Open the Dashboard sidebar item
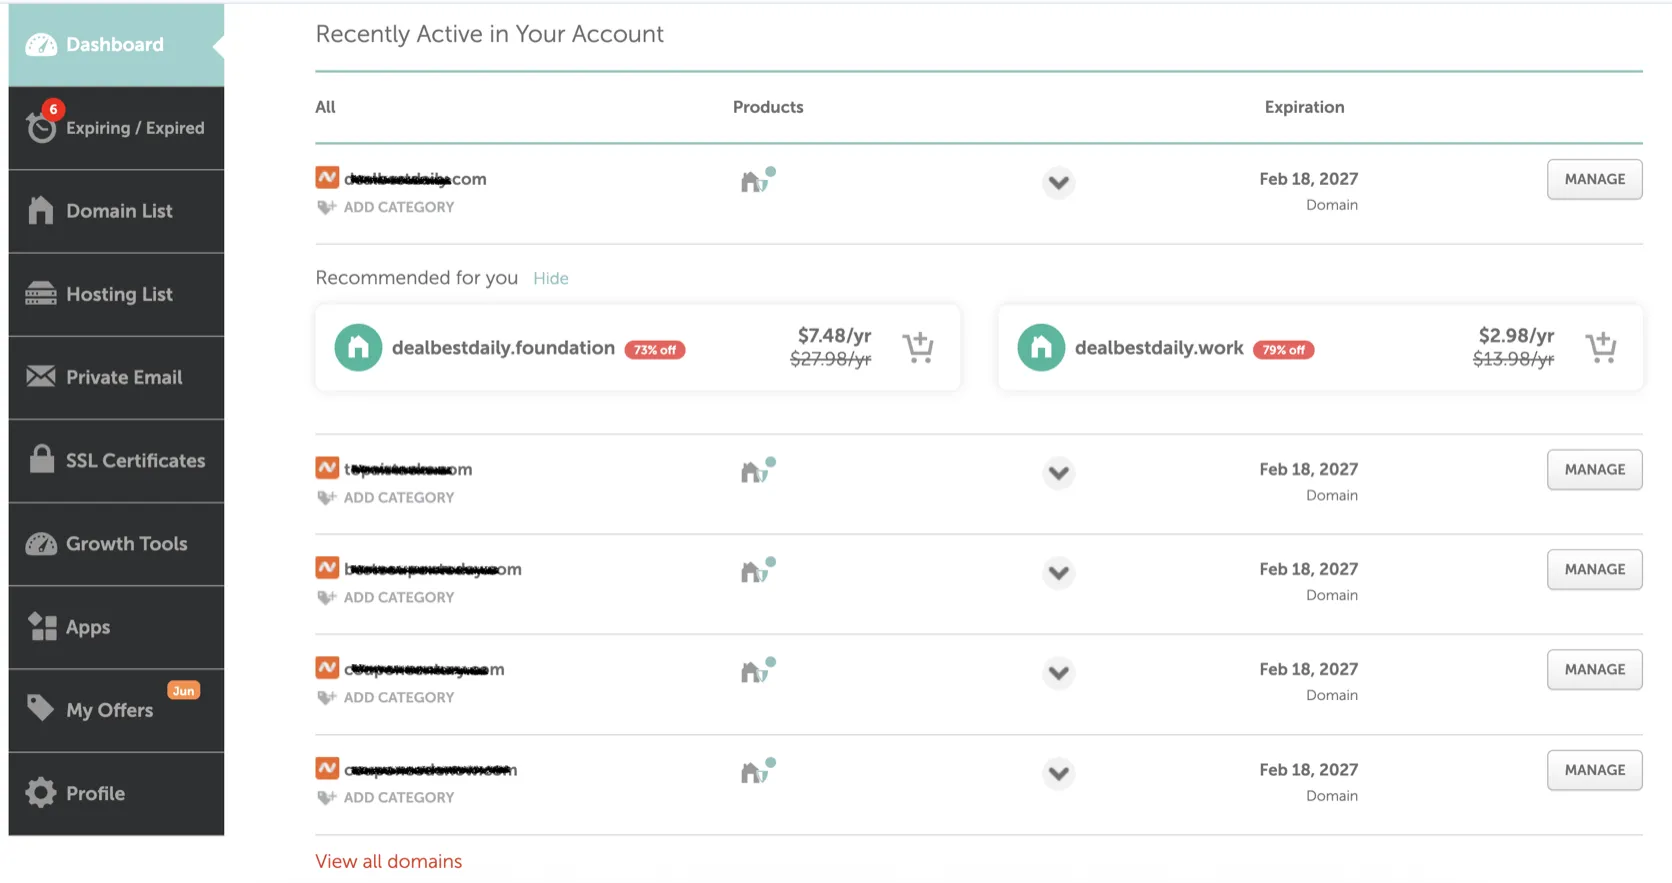The height and width of the screenshot is (883, 1672). [116, 45]
